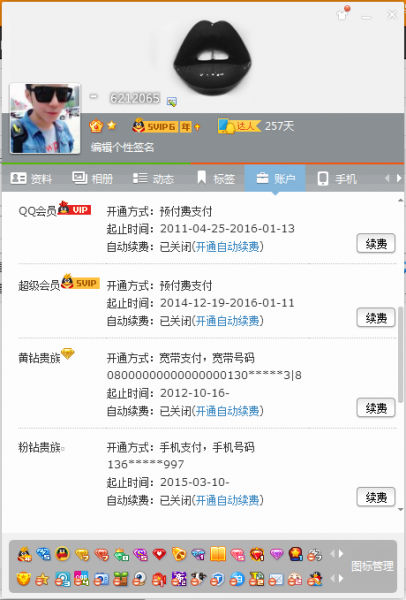Open 开通自动续费 link under QQ会员
406x600 pixels.
pyautogui.click(x=227, y=247)
